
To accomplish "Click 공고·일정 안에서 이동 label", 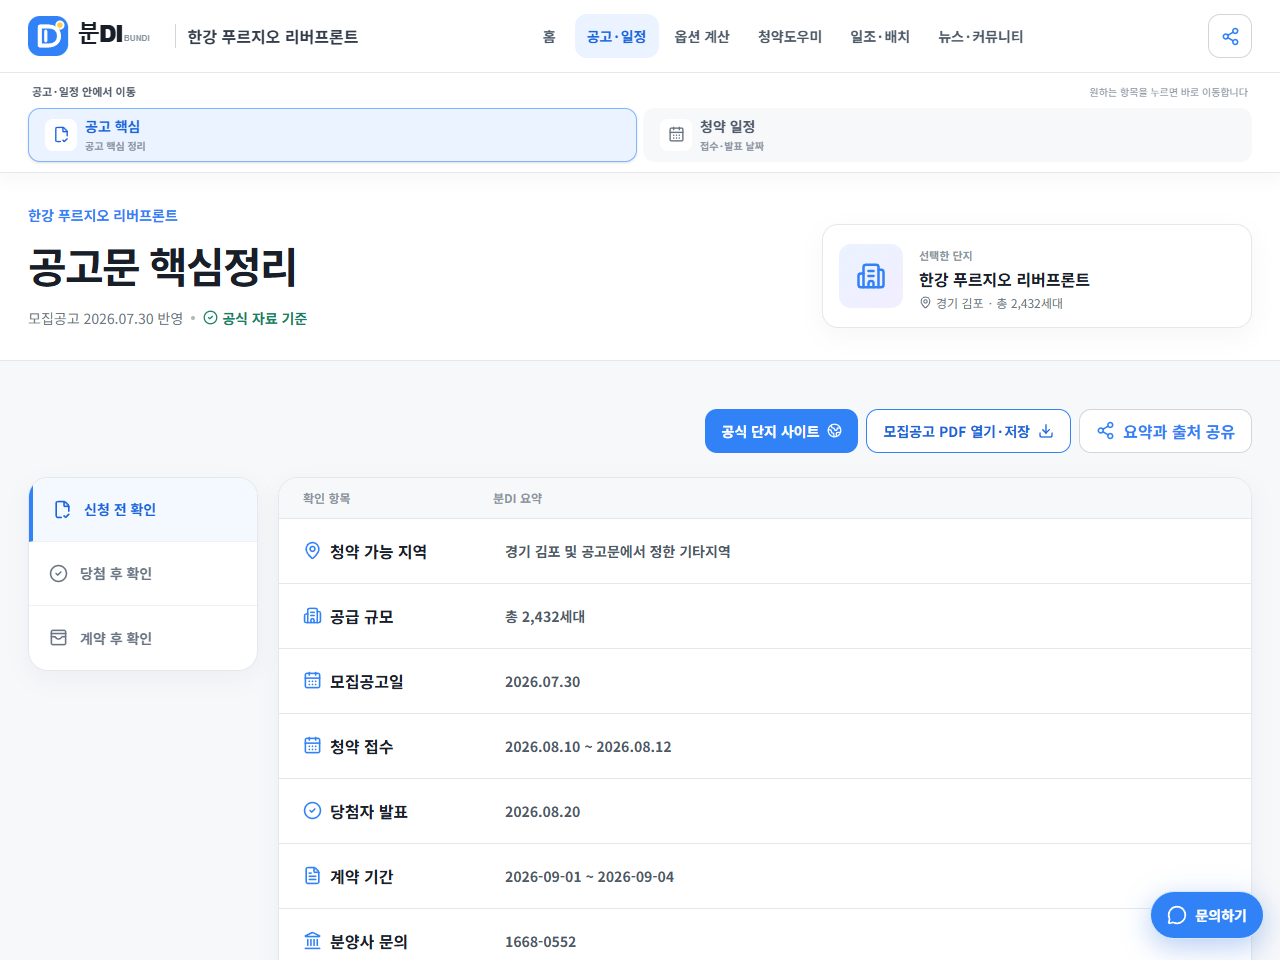I will 84,91.
